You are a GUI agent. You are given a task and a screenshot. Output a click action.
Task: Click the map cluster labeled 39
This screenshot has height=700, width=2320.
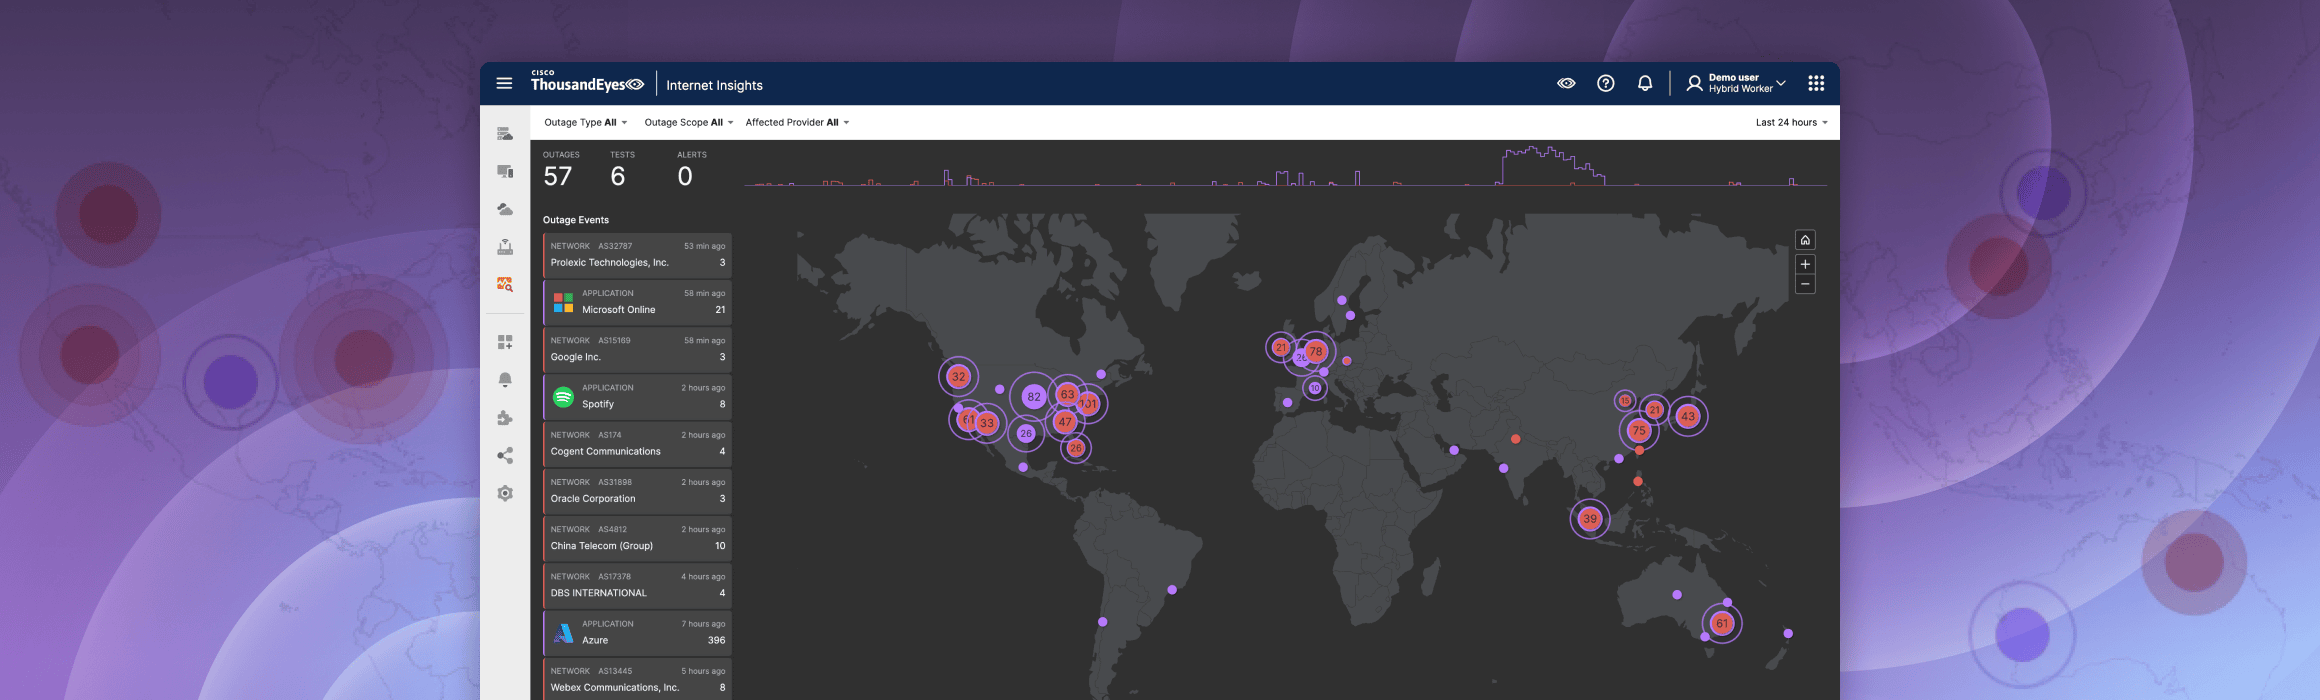[x=1590, y=519]
